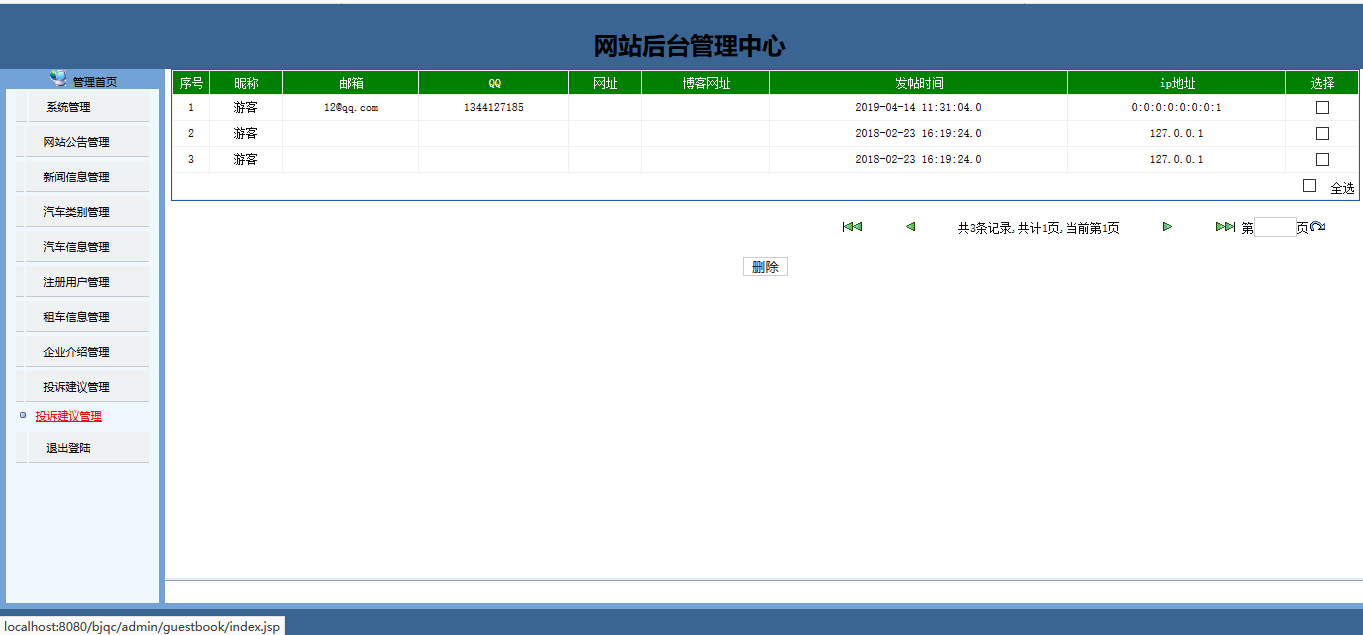Click row 2 timestamp 2018-02-23 16:19:24.0
This screenshot has width=1363, height=635.
919,133
